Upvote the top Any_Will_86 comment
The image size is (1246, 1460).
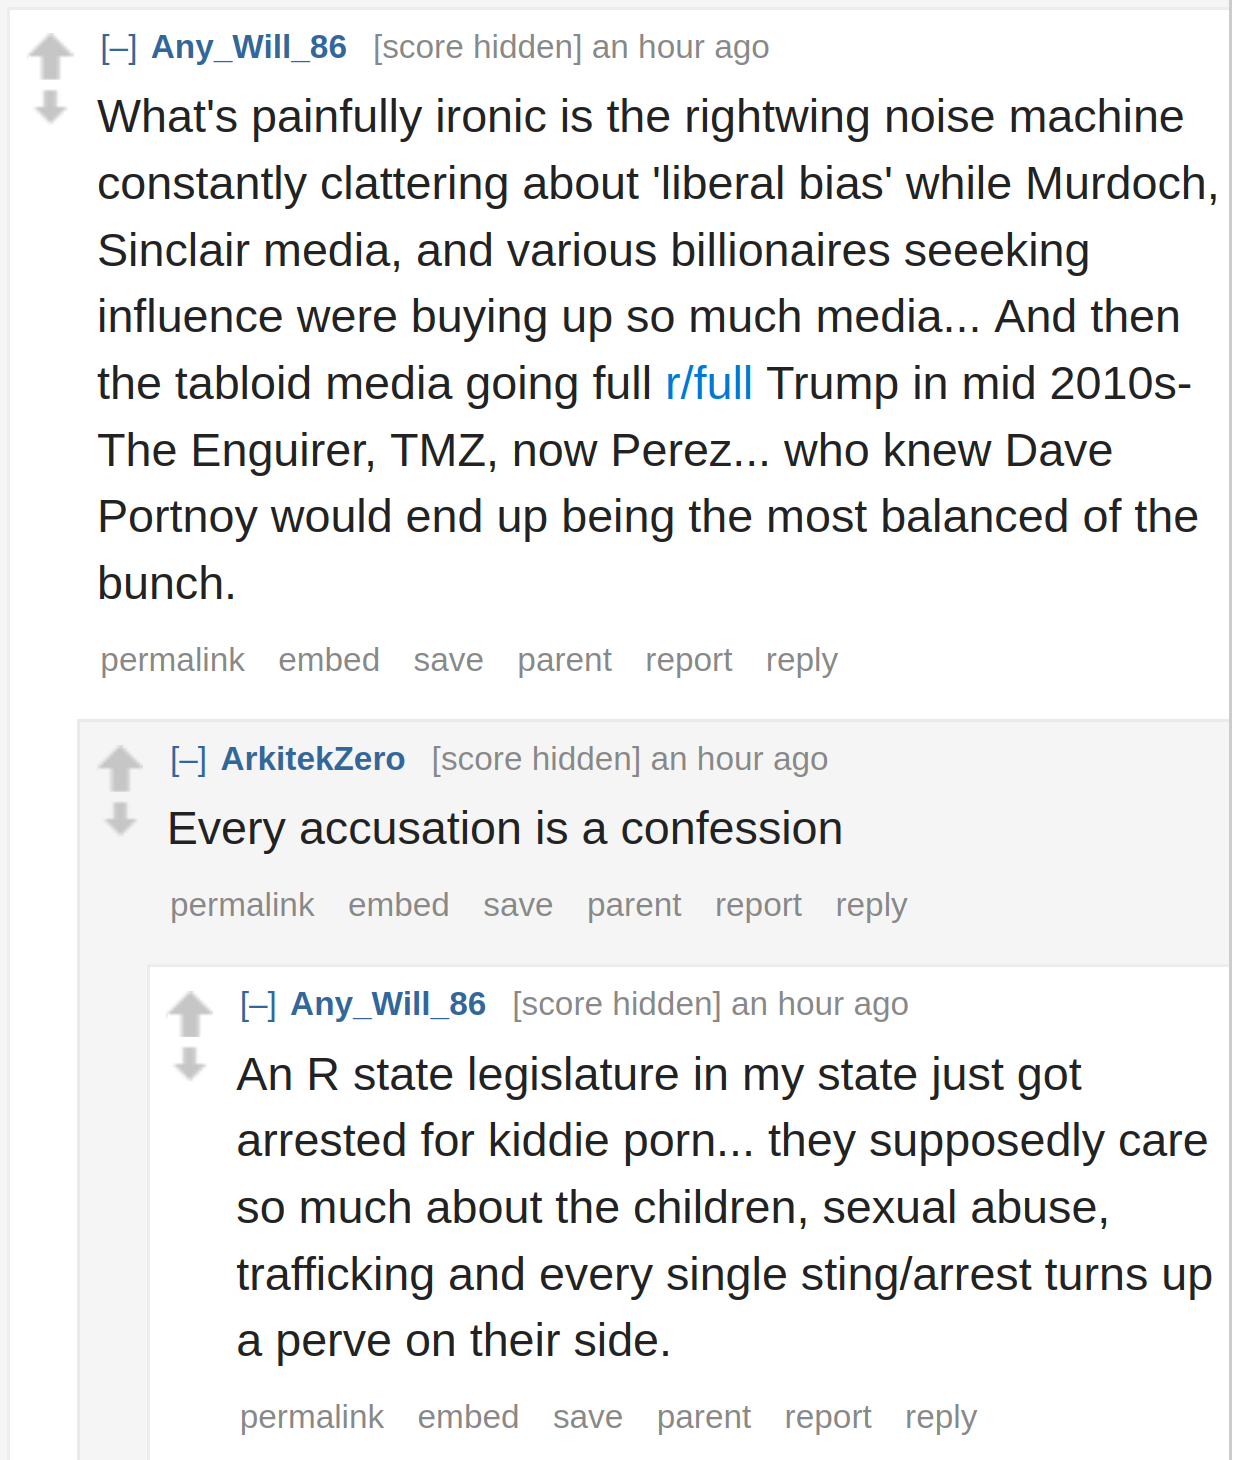(x=50, y=57)
